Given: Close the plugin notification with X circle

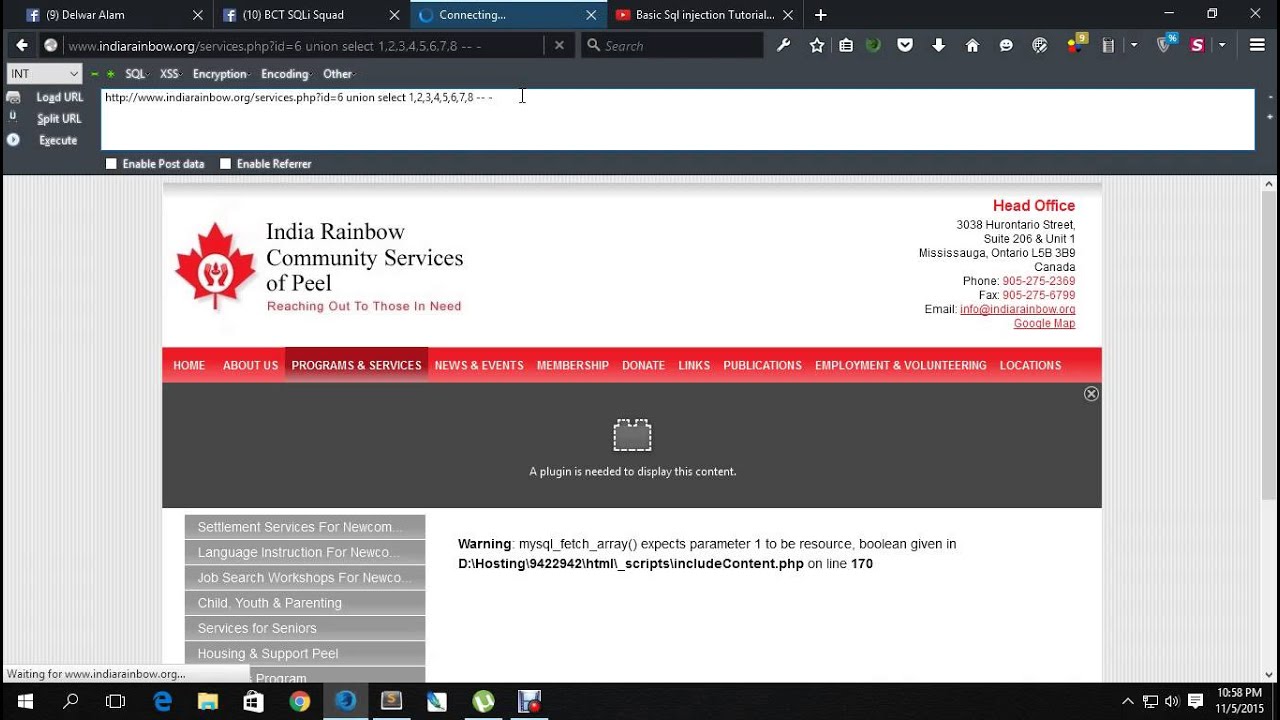Looking at the screenshot, I should tap(1091, 394).
